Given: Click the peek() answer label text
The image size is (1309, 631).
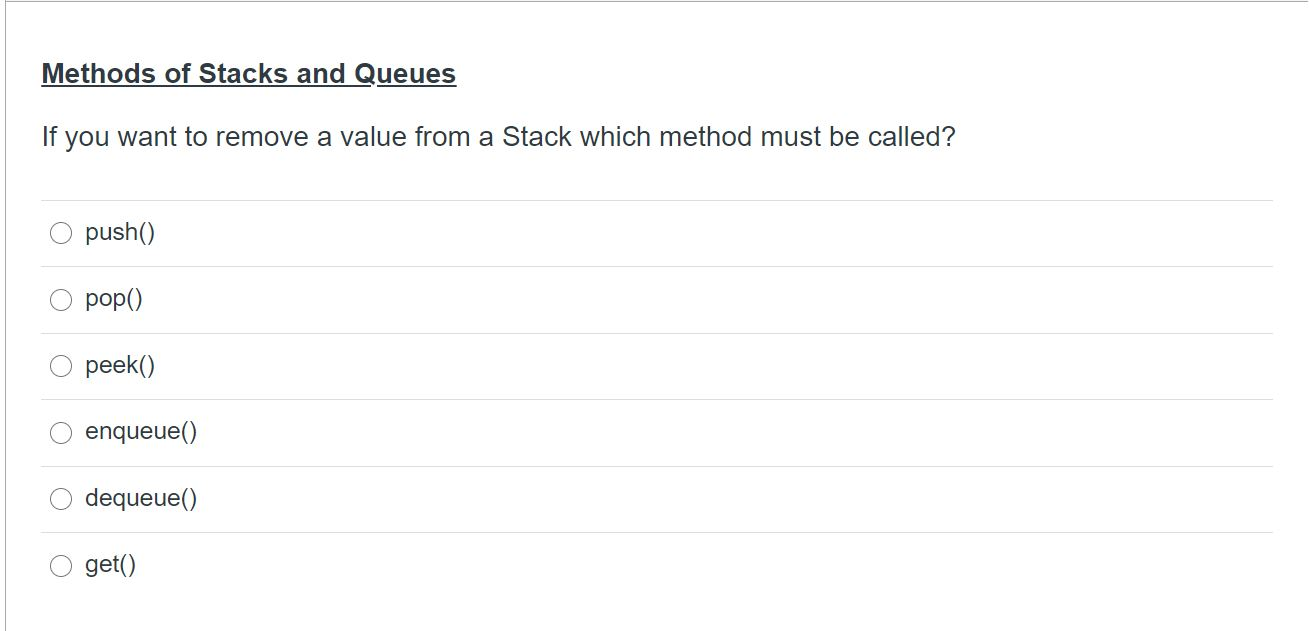Looking at the screenshot, I should coord(120,366).
